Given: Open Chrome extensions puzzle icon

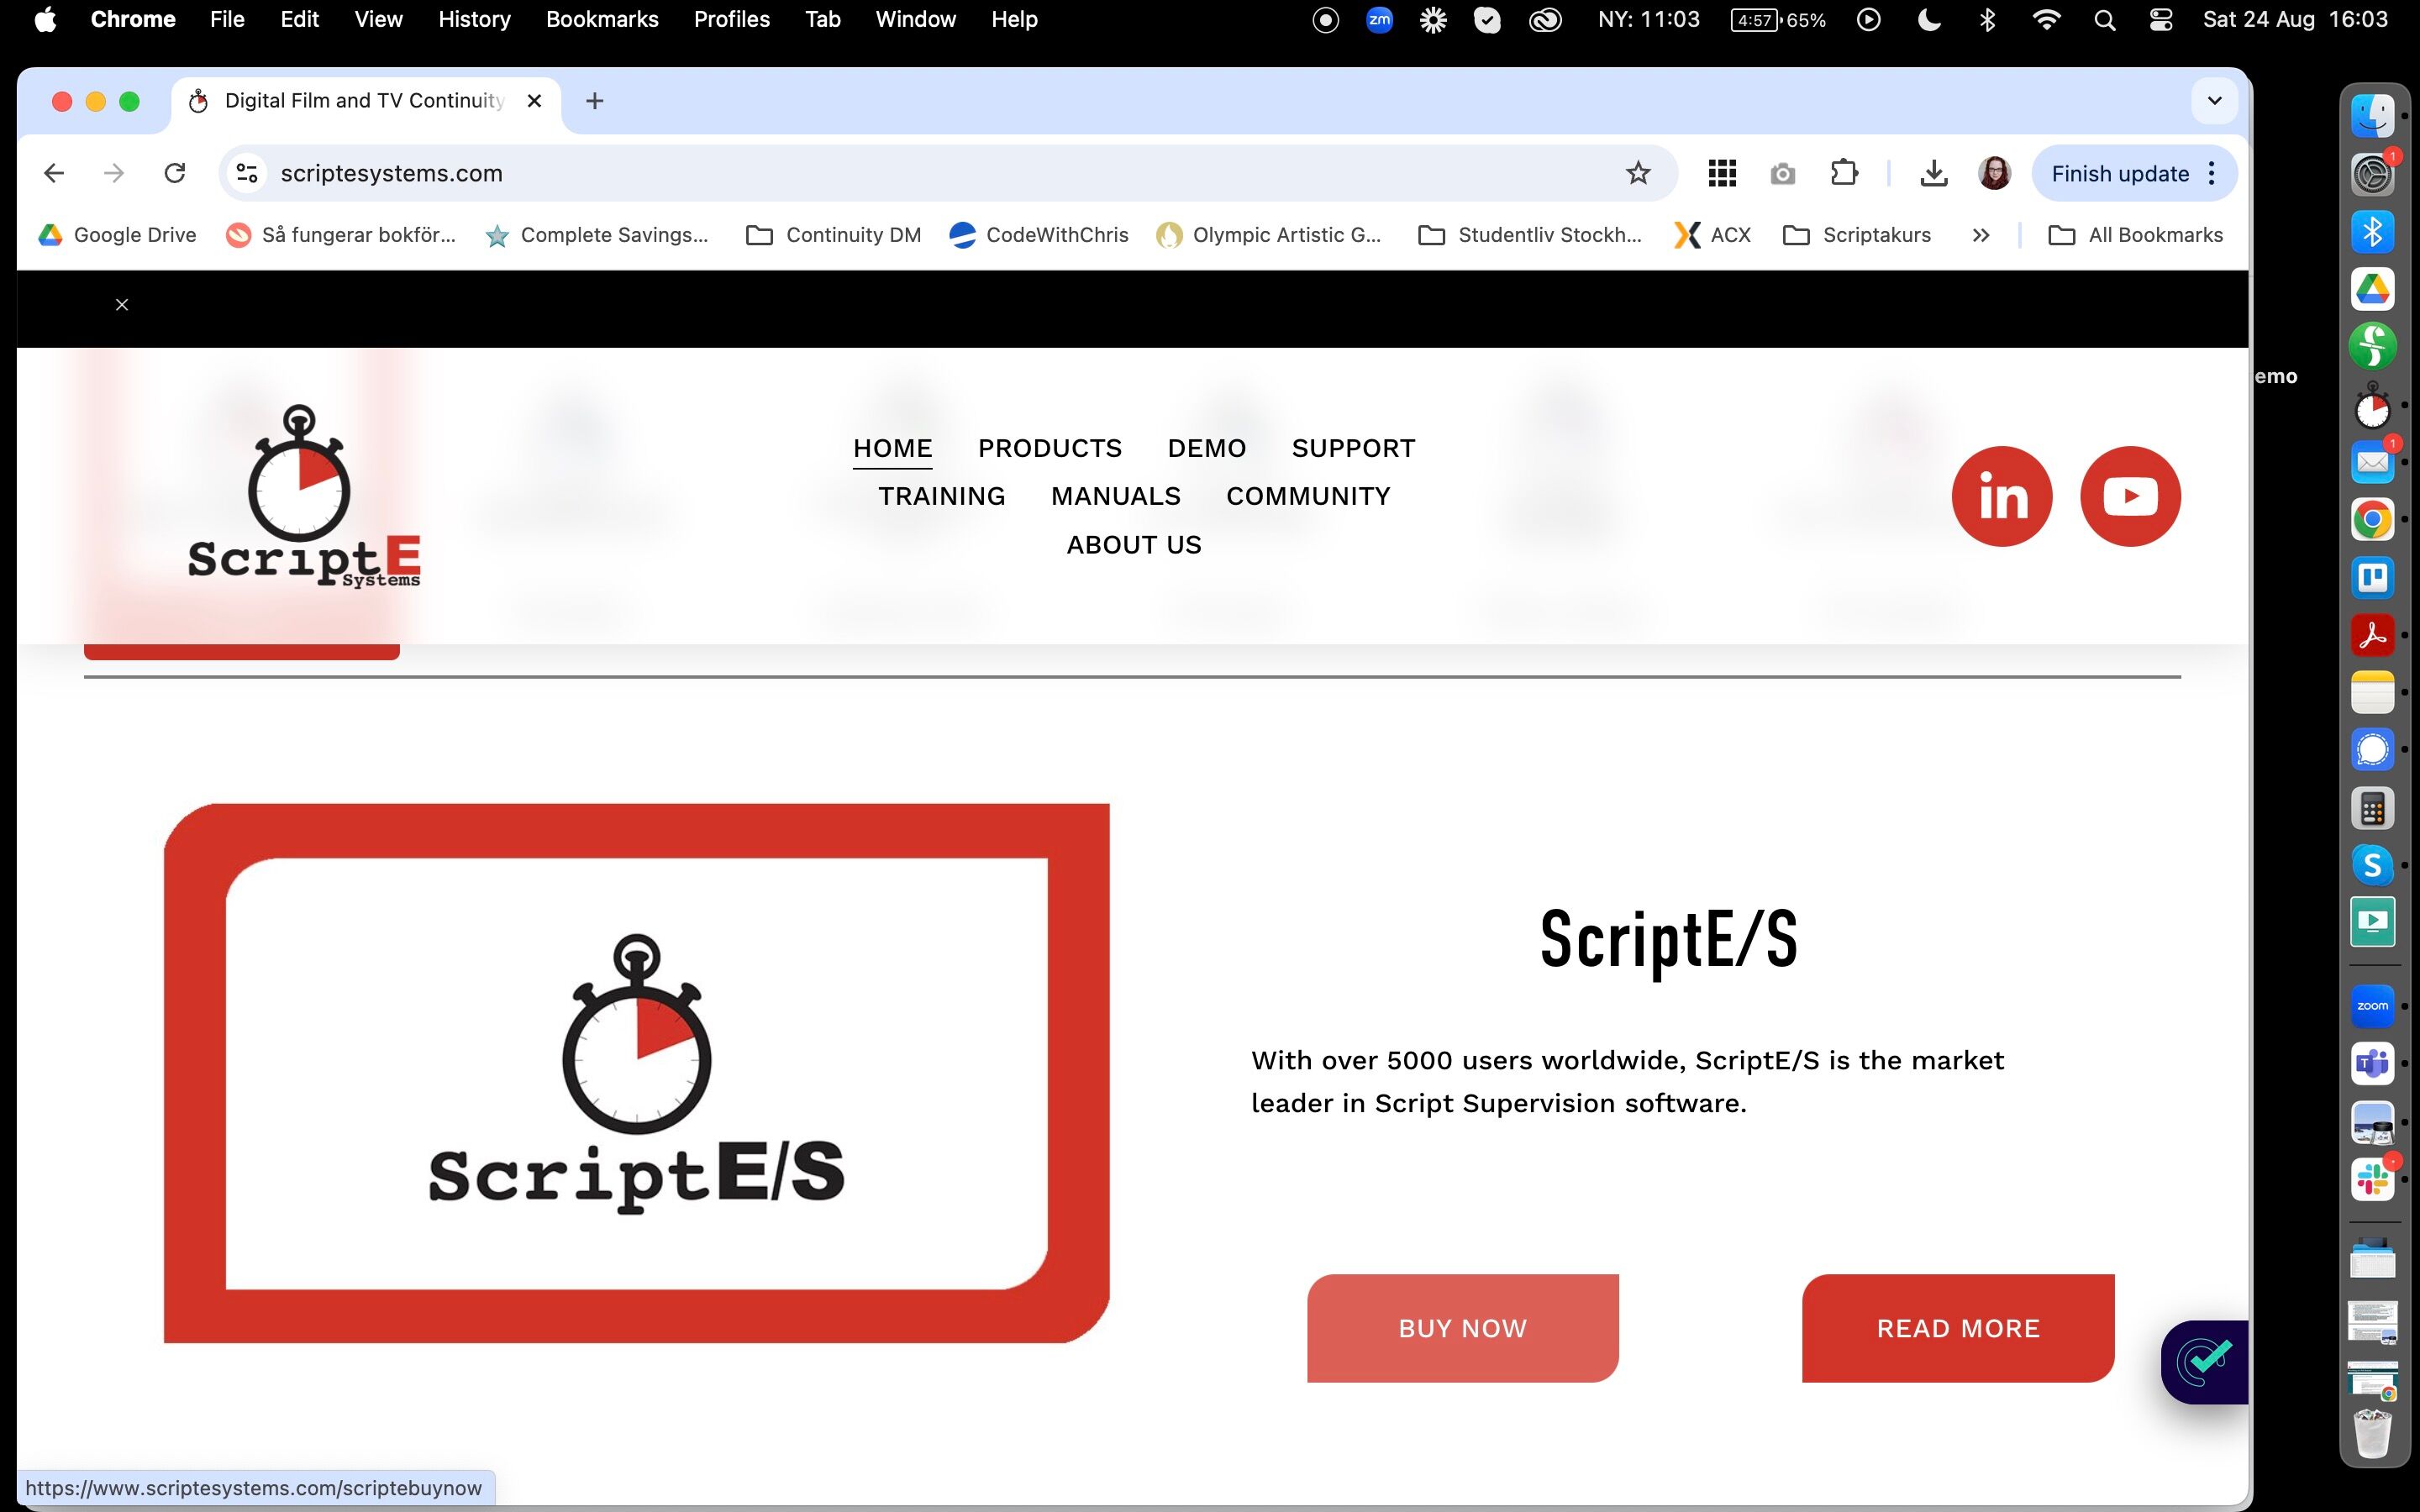Looking at the screenshot, I should pyautogui.click(x=1843, y=174).
